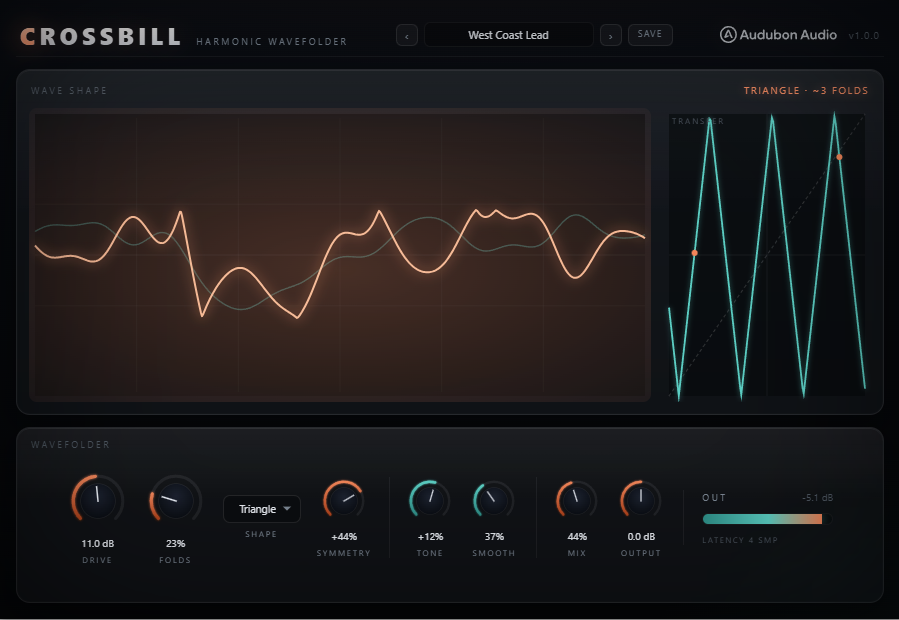Click the Smooth knob
The image size is (899, 620).
(494, 501)
